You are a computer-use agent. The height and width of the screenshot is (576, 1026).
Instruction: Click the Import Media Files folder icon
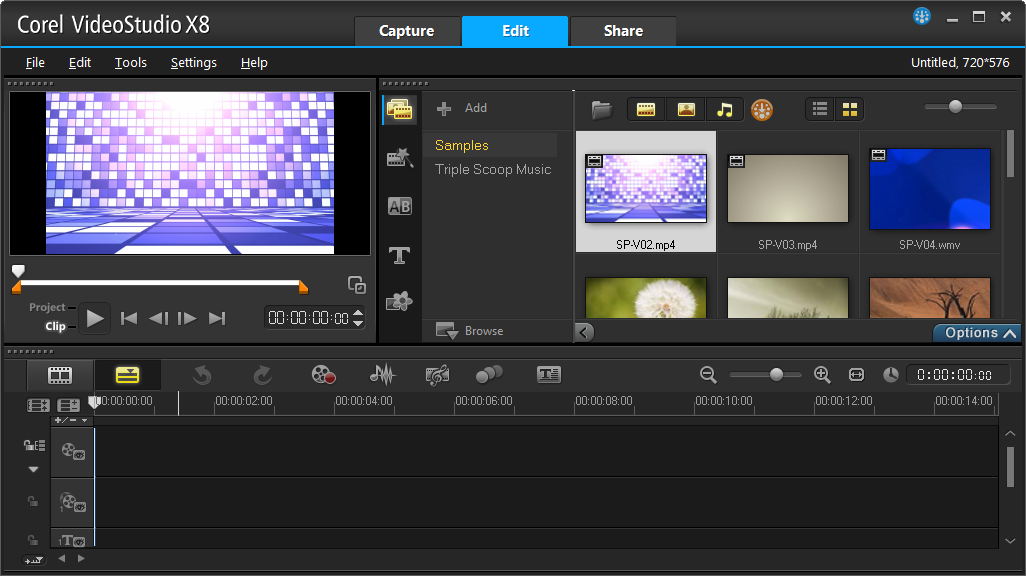[601, 109]
